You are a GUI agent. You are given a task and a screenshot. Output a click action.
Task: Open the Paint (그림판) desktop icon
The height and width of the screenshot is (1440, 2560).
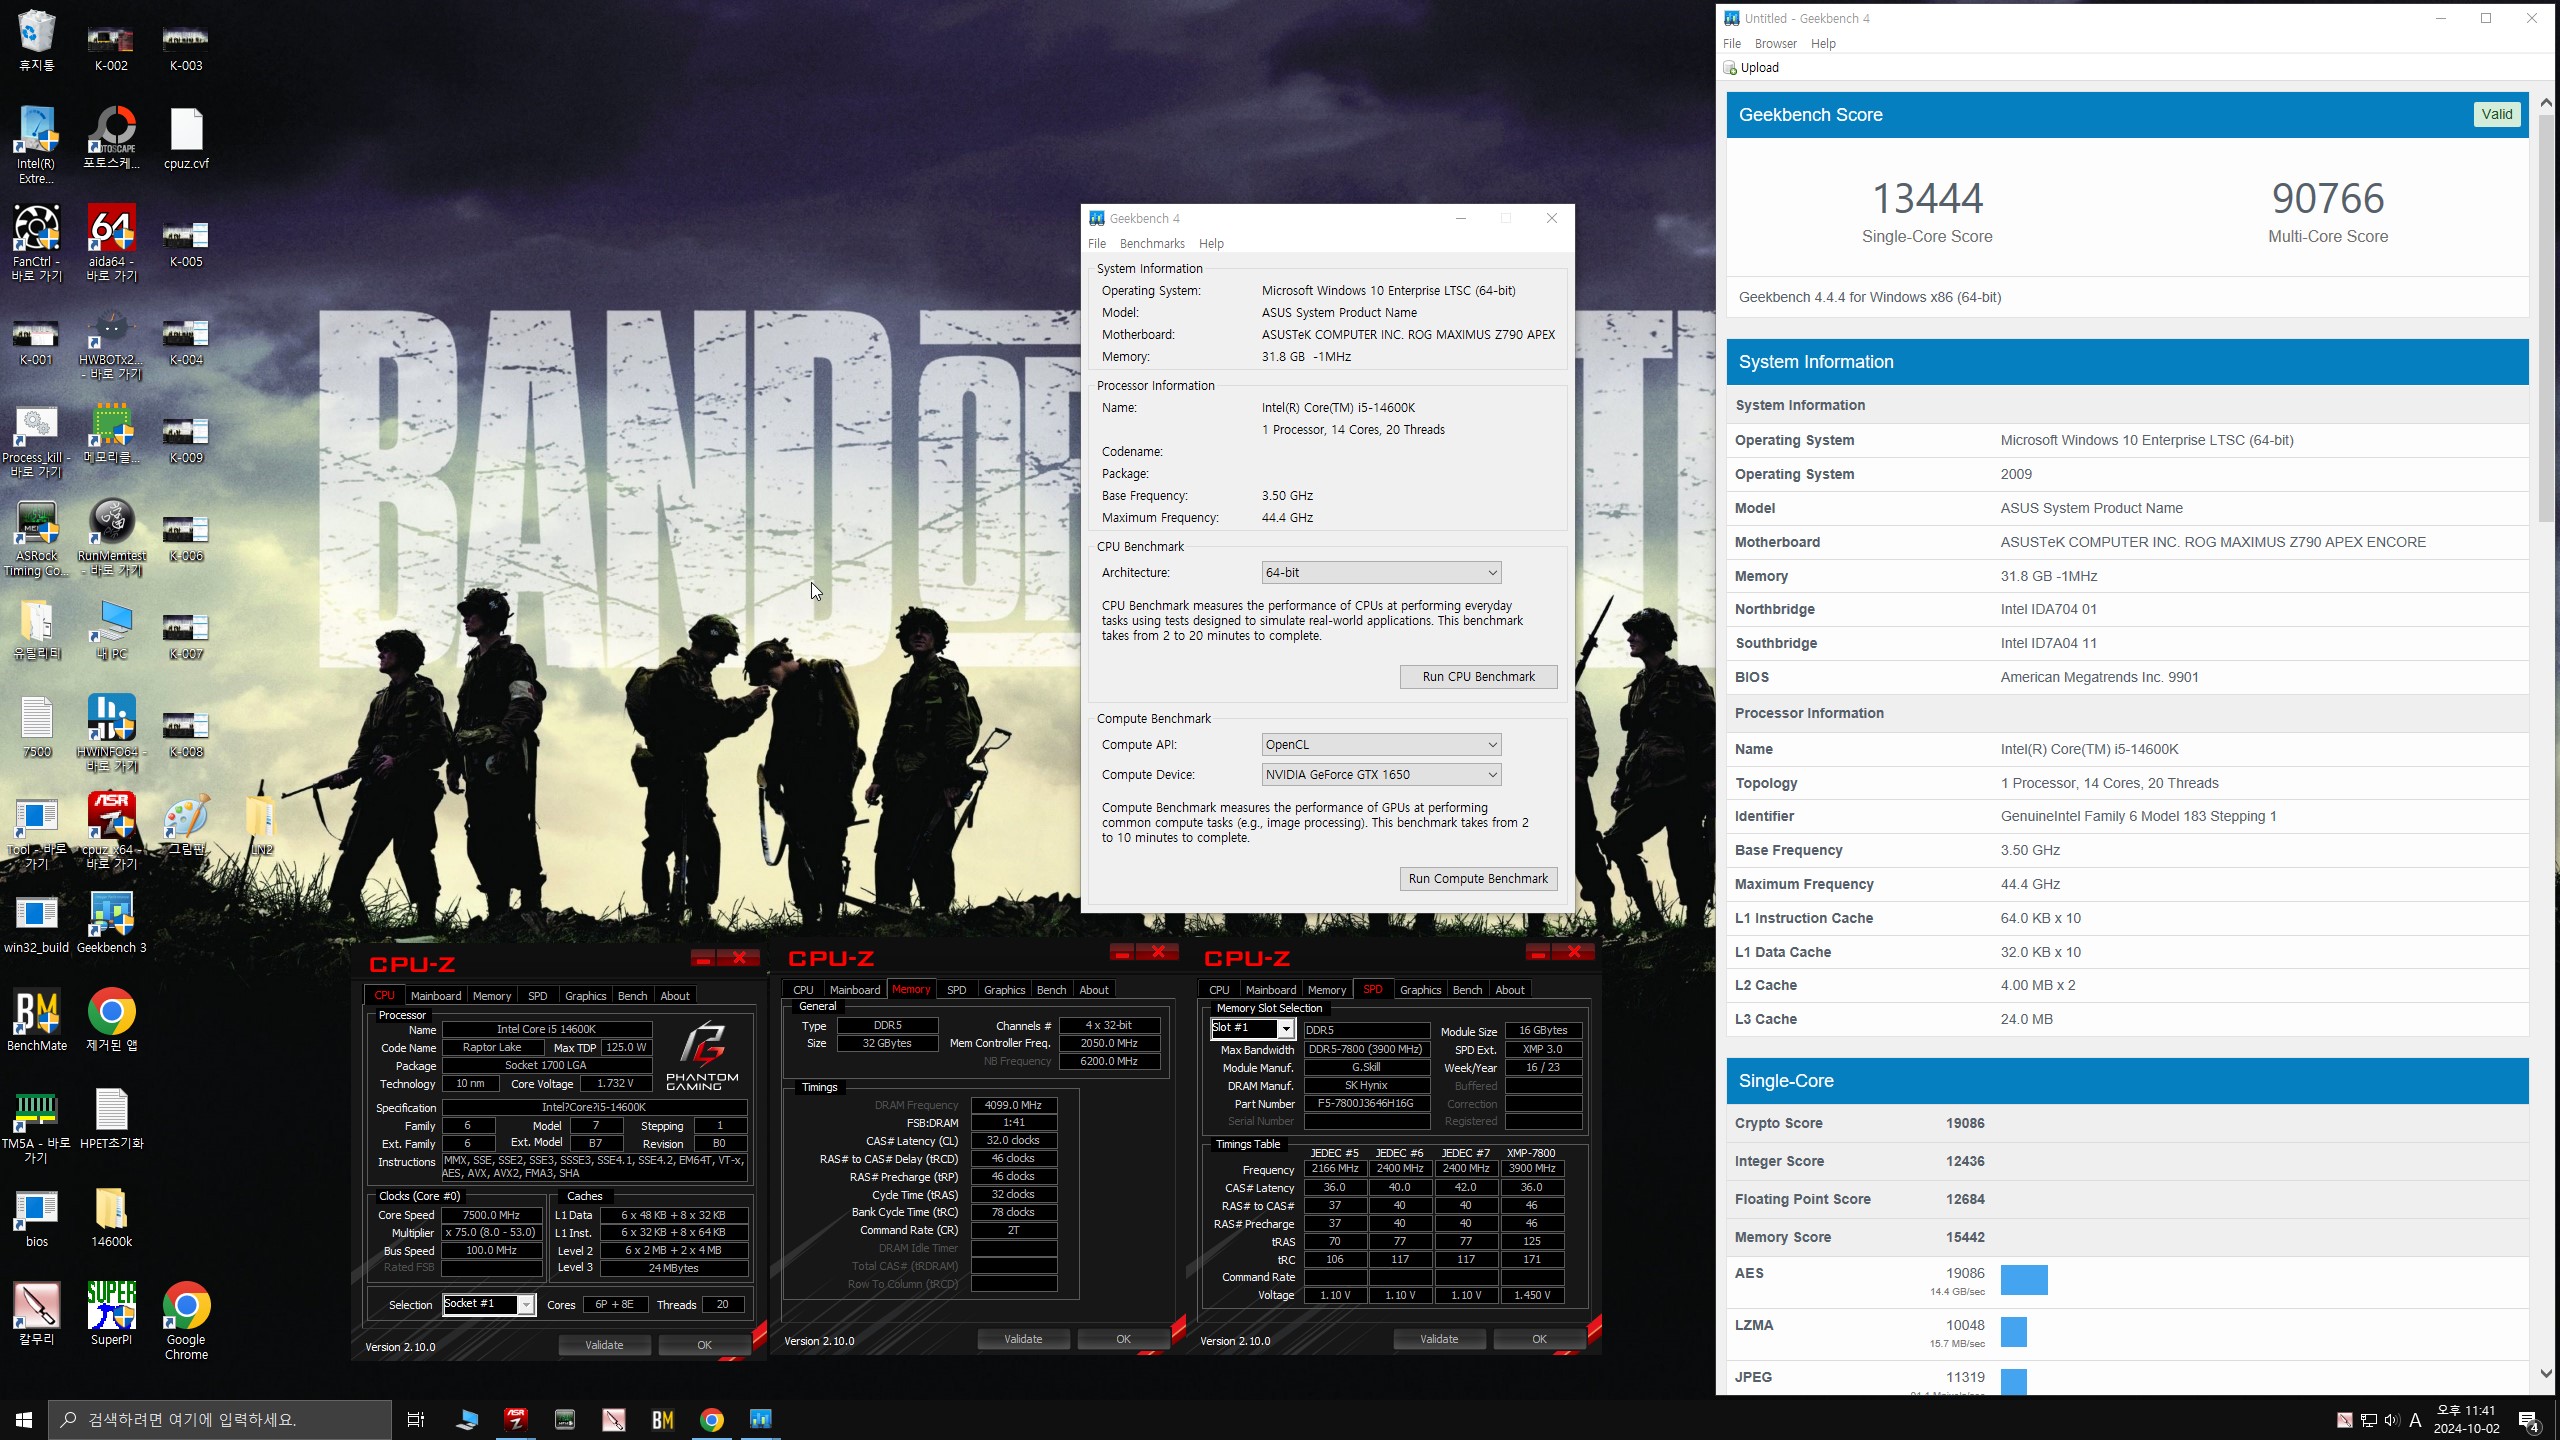tap(186, 824)
